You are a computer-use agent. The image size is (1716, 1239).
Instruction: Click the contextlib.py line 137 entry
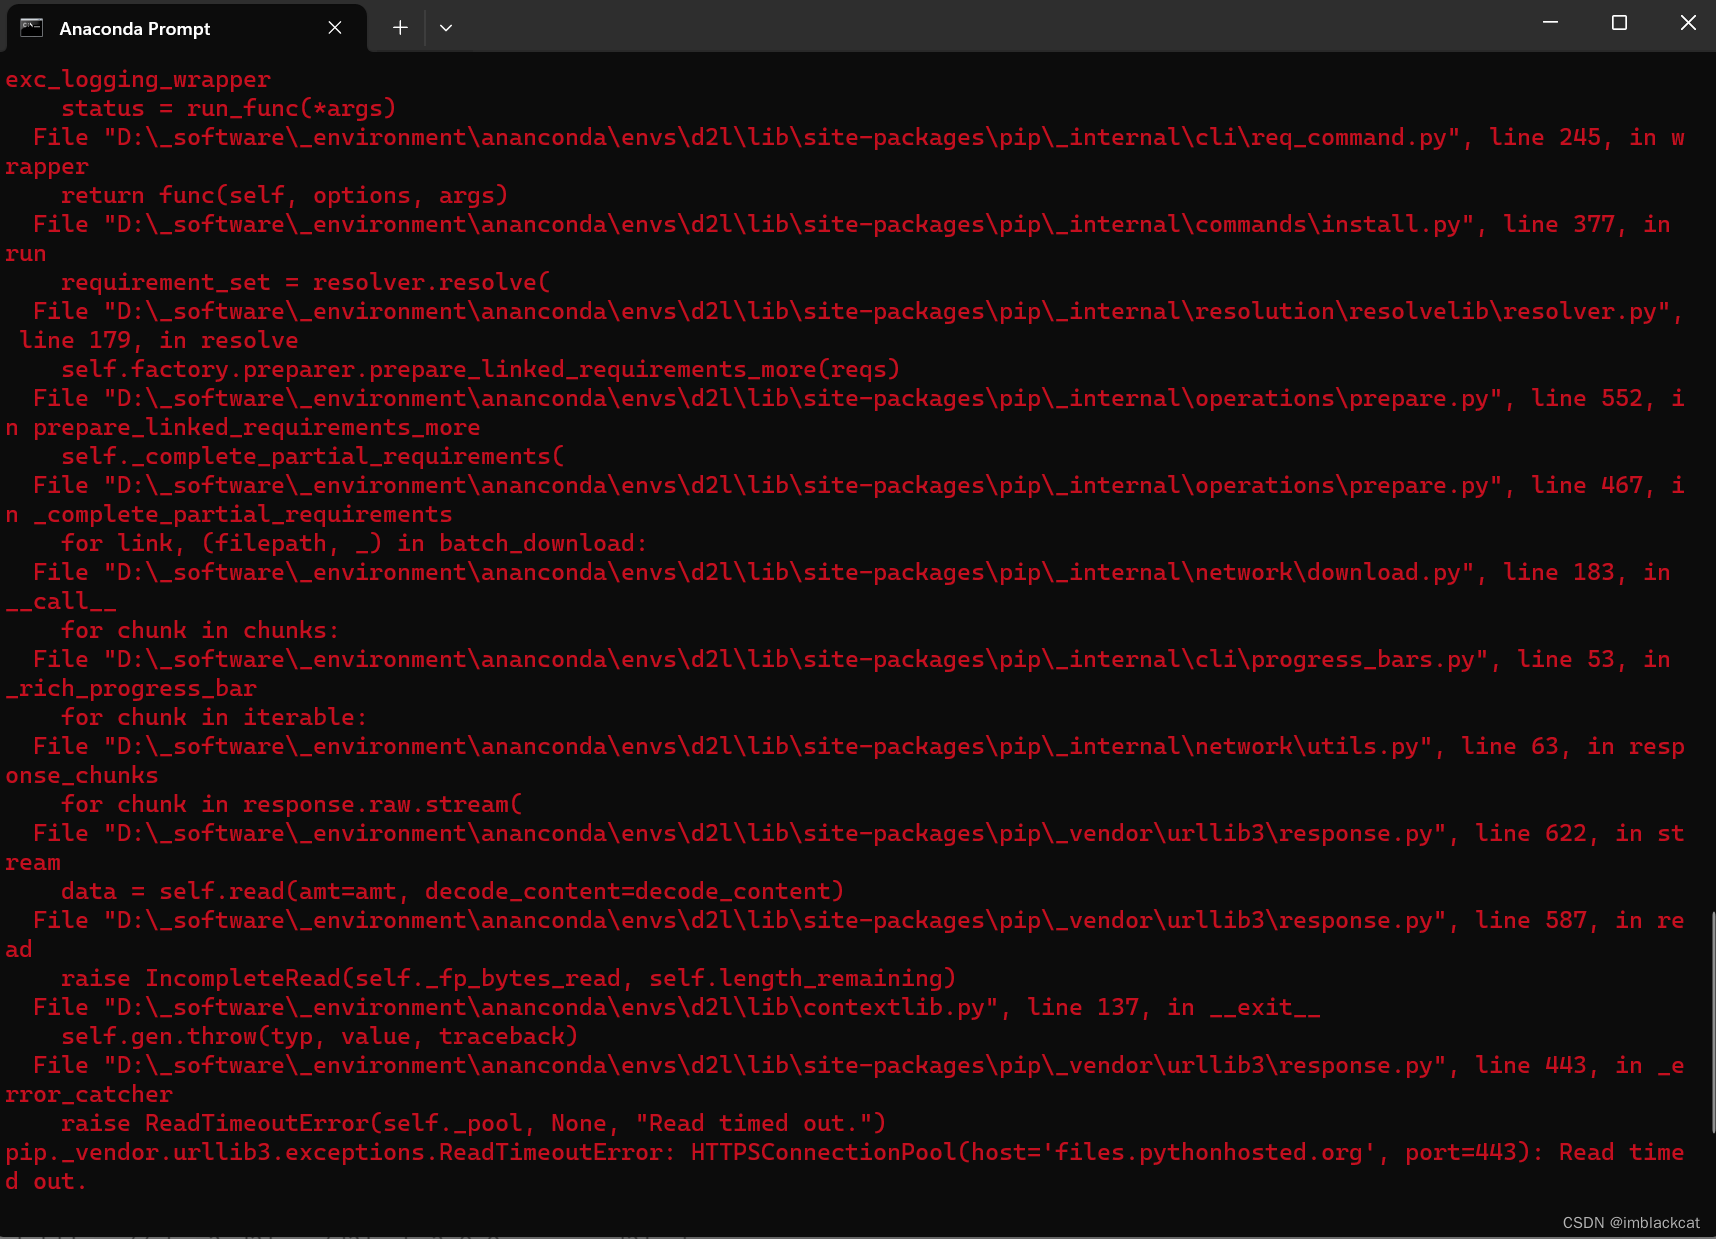coord(677,1008)
